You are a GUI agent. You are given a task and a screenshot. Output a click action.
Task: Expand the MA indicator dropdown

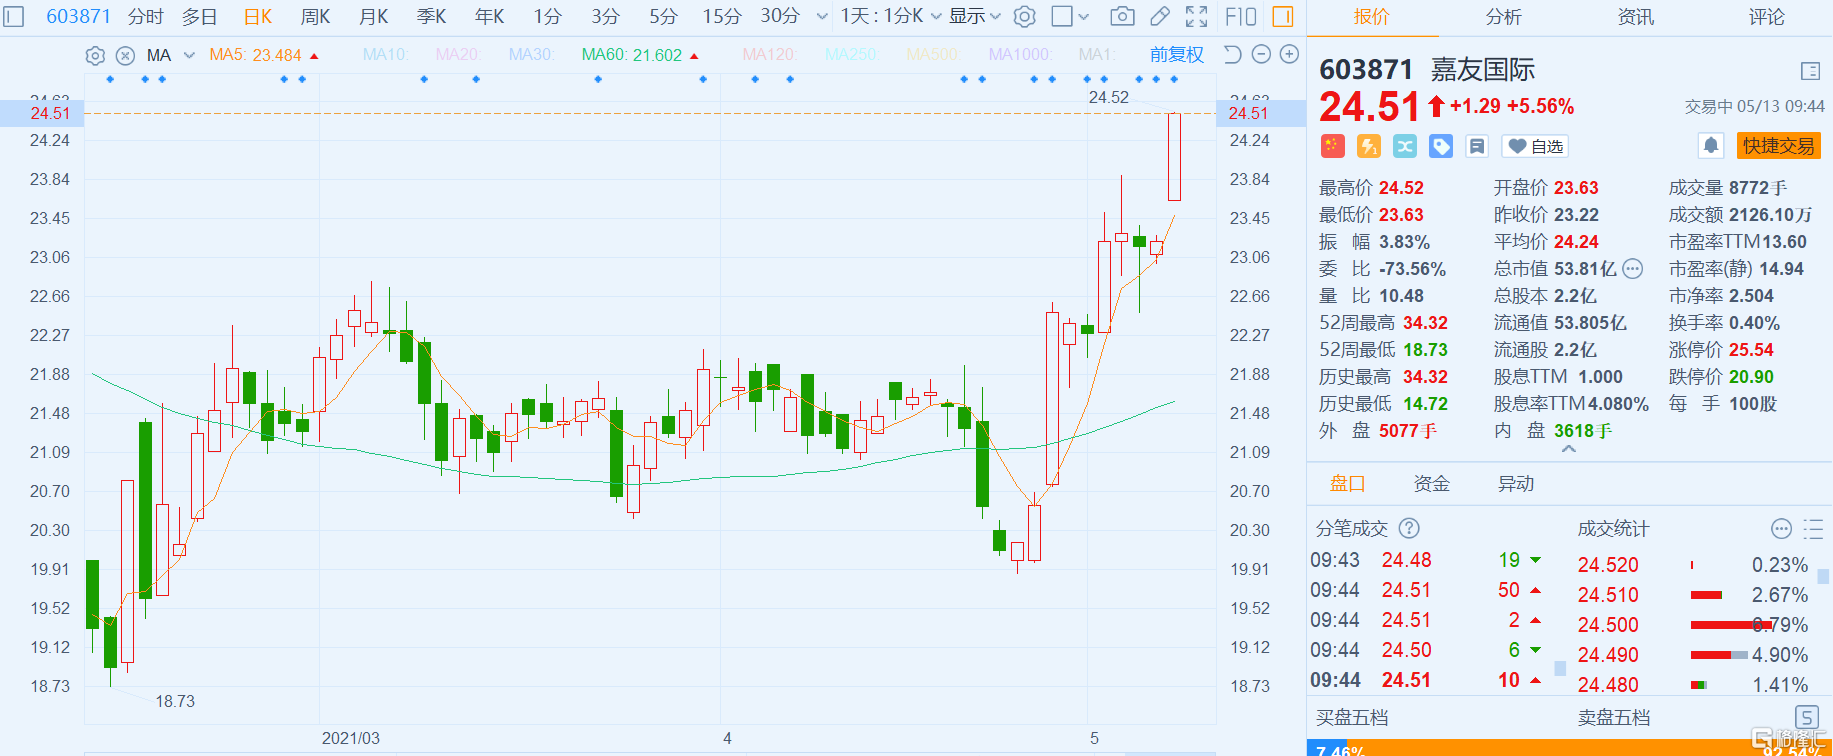[189, 55]
